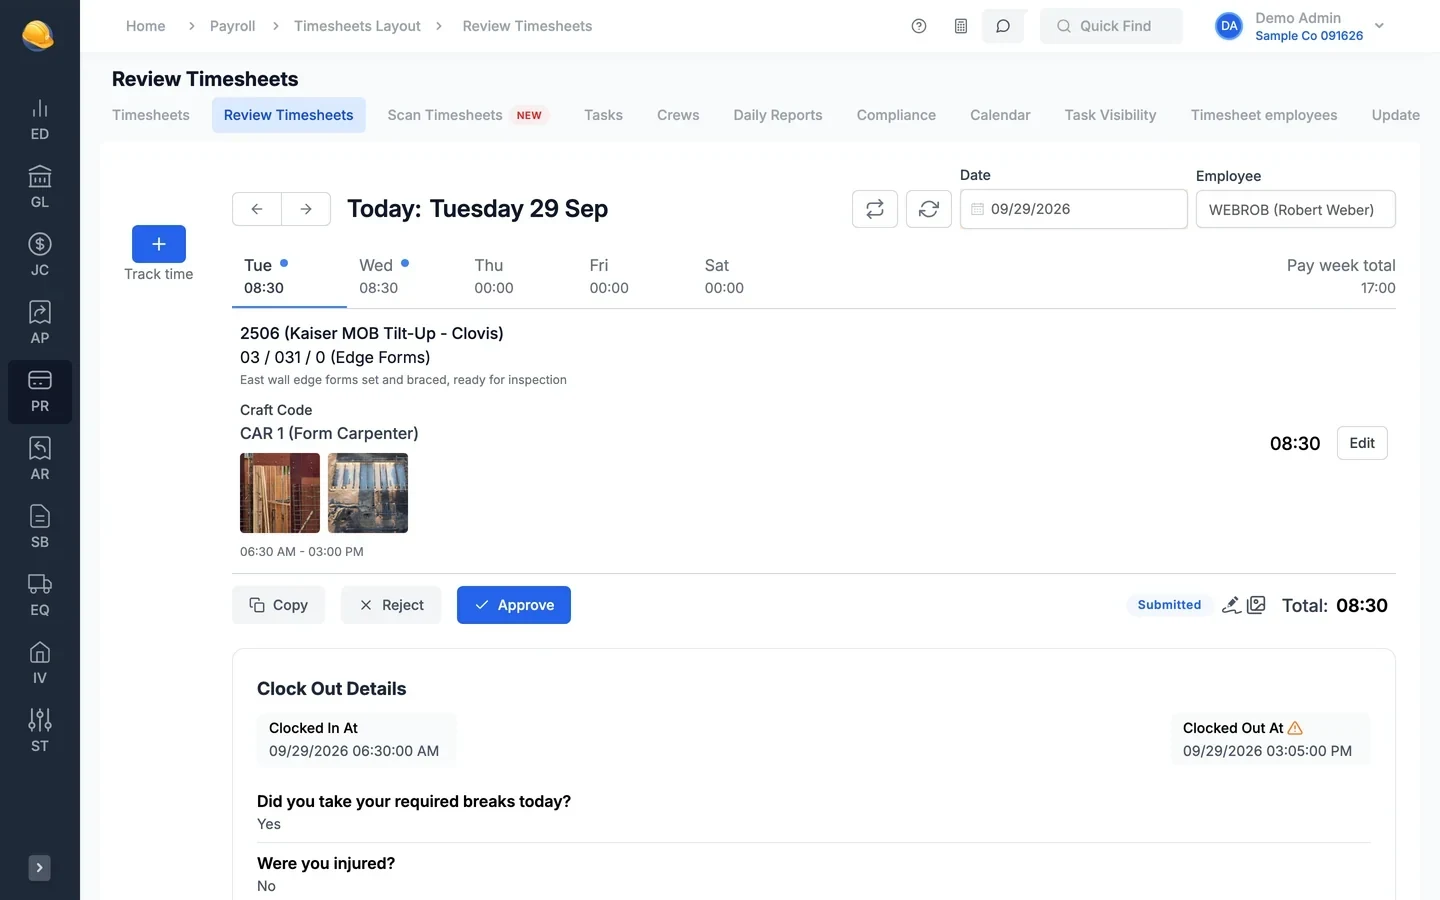
Task: Click the Payroll breadcrumb link
Action: [232, 26]
